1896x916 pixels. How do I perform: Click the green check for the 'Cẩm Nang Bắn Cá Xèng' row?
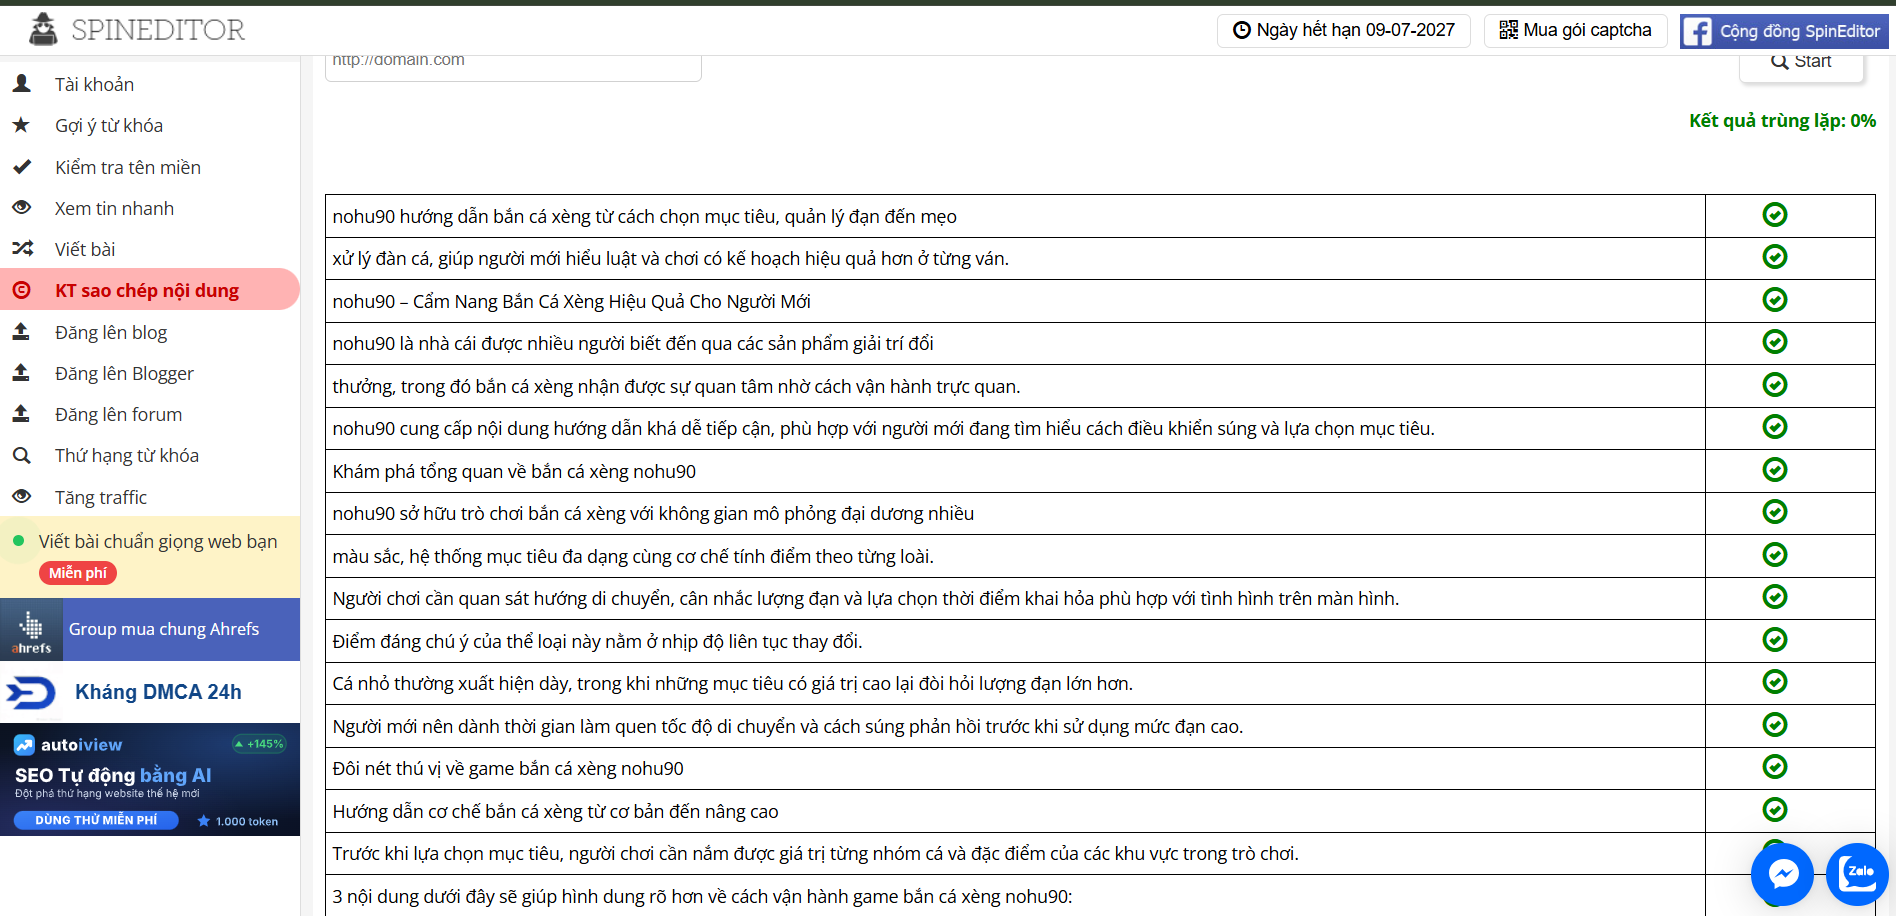tap(1775, 300)
